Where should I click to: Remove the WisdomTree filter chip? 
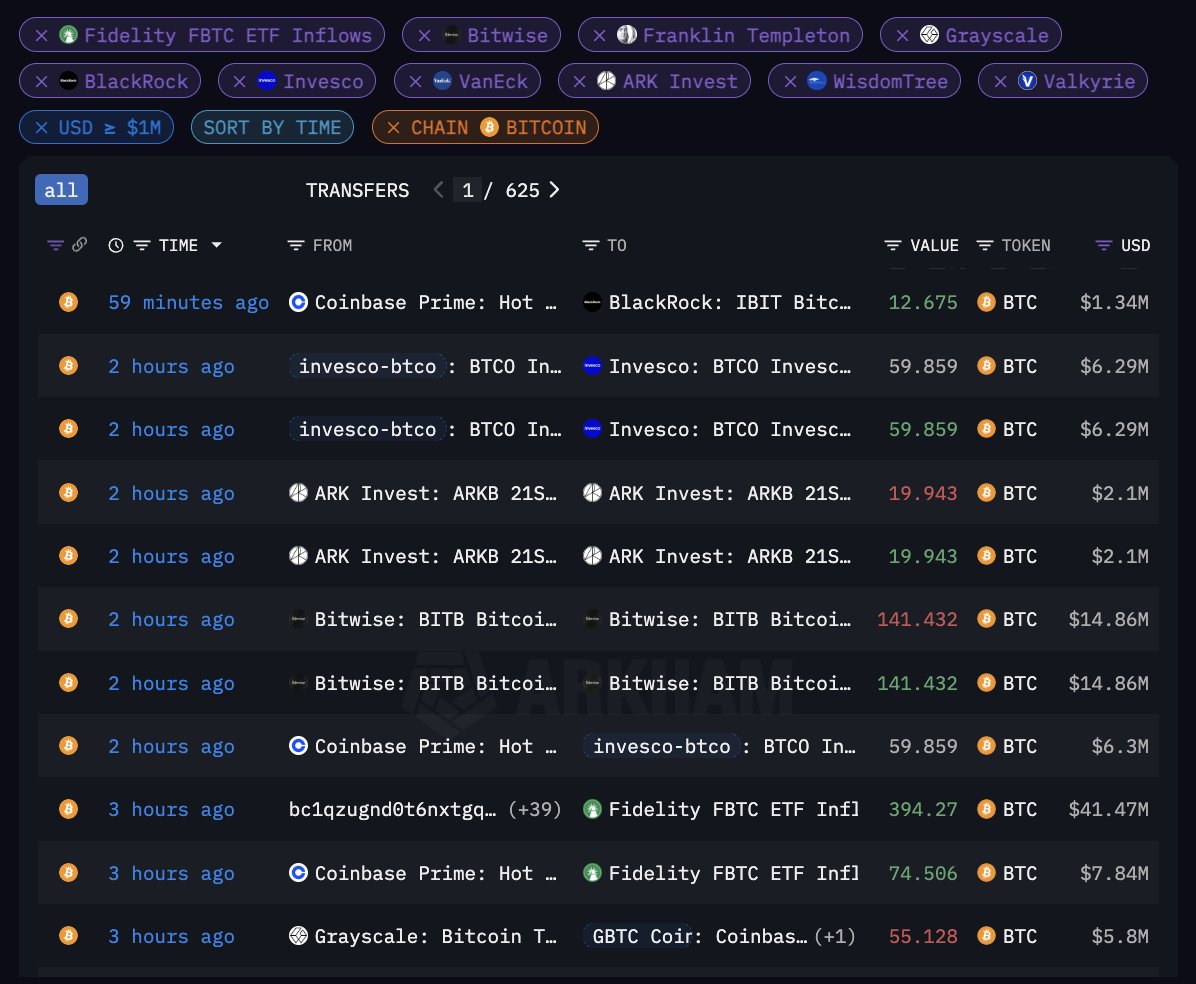pos(790,82)
